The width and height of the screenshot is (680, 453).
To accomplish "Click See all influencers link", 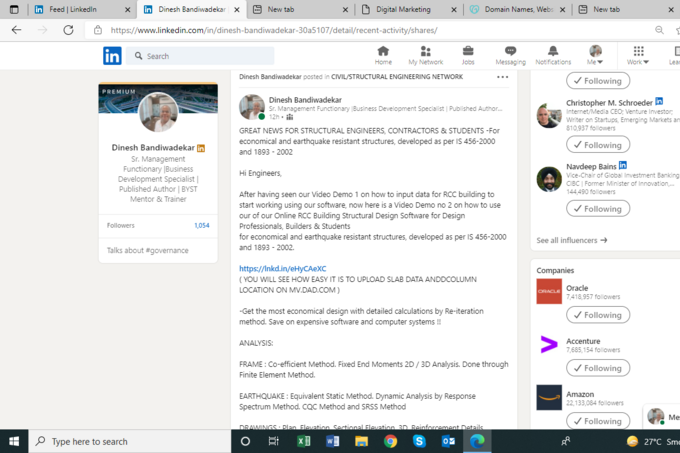I will point(572,240).
